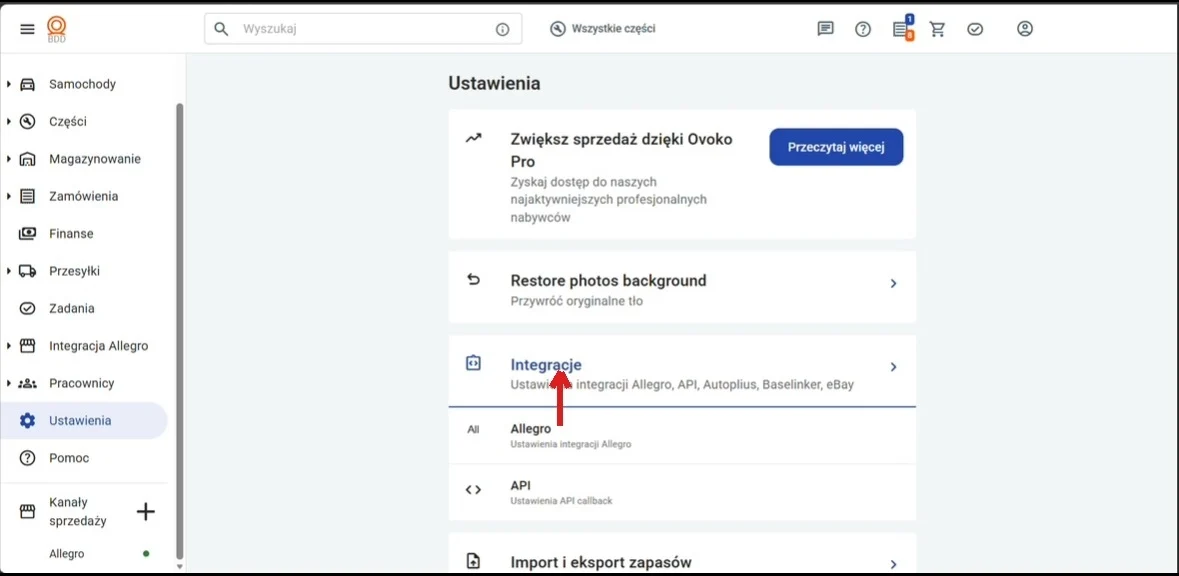Expand the Części tree arrow
This screenshot has width=1179, height=576.
pos(8,121)
